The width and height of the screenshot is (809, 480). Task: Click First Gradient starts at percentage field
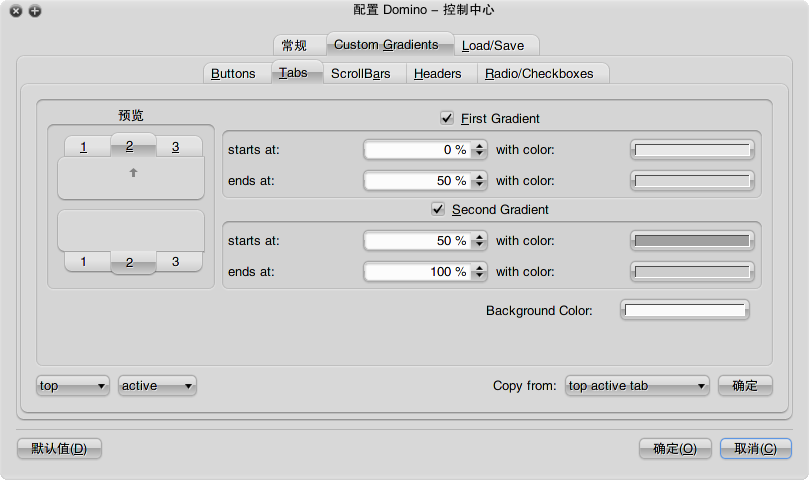[x=418, y=150]
